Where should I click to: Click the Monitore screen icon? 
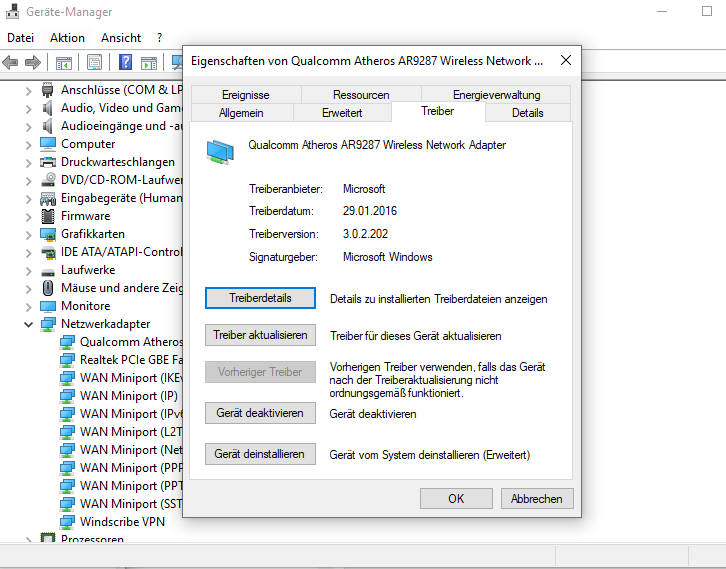coord(48,306)
